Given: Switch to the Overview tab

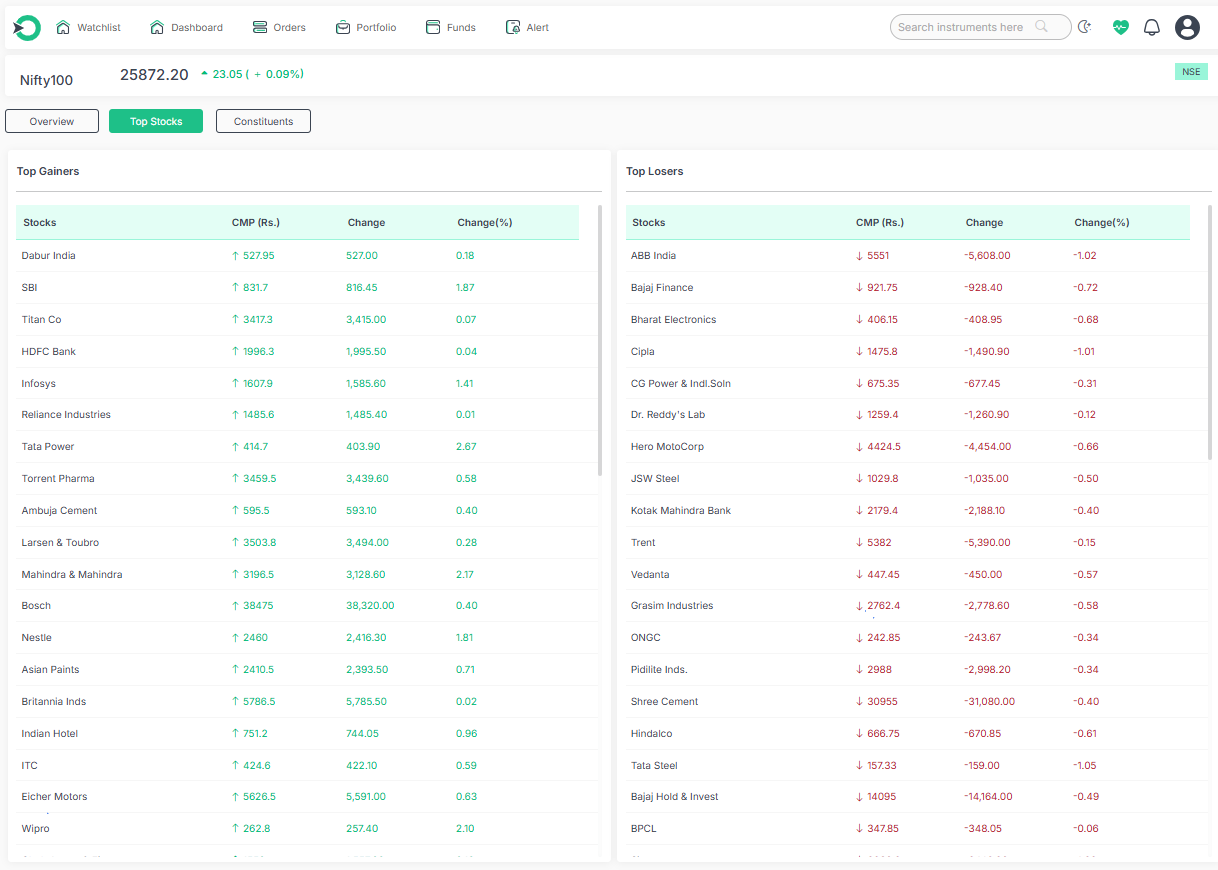Looking at the screenshot, I should click(52, 121).
